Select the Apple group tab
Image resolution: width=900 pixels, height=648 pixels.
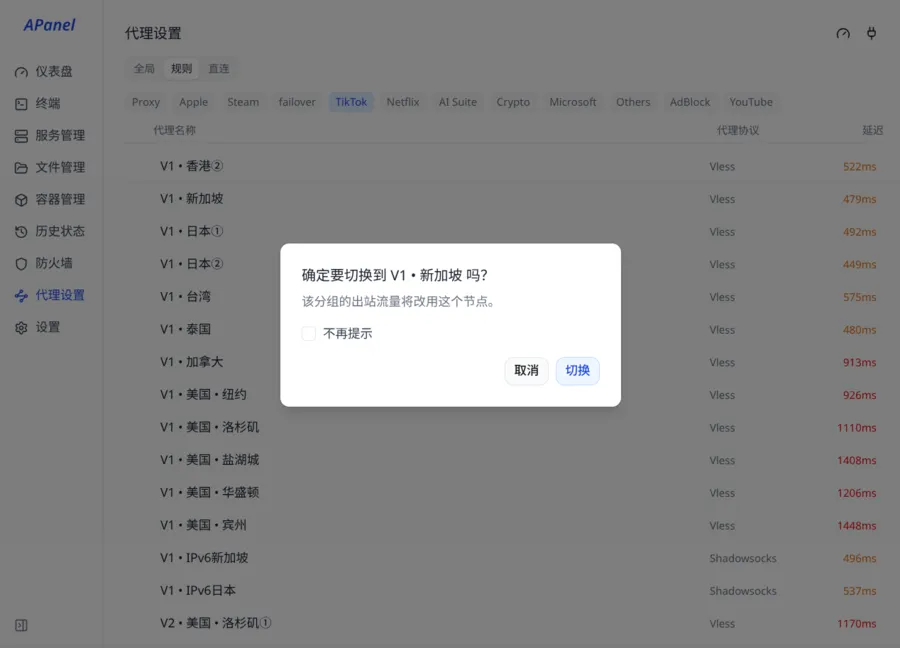193,102
